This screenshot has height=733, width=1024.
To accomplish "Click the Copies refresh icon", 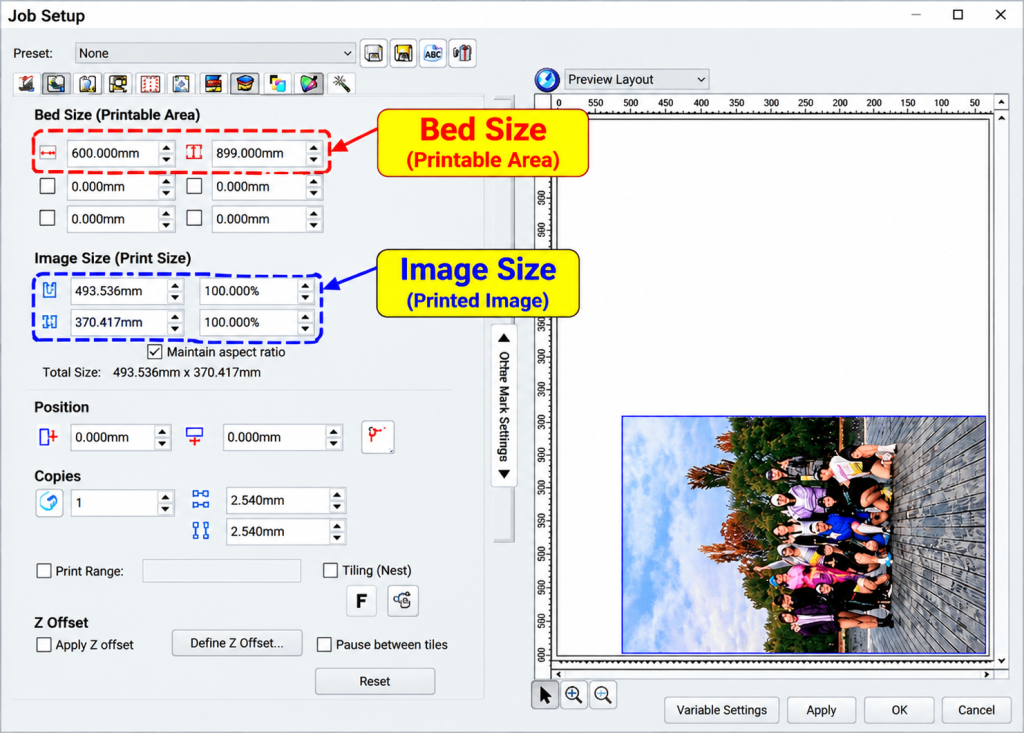I will (x=49, y=502).
